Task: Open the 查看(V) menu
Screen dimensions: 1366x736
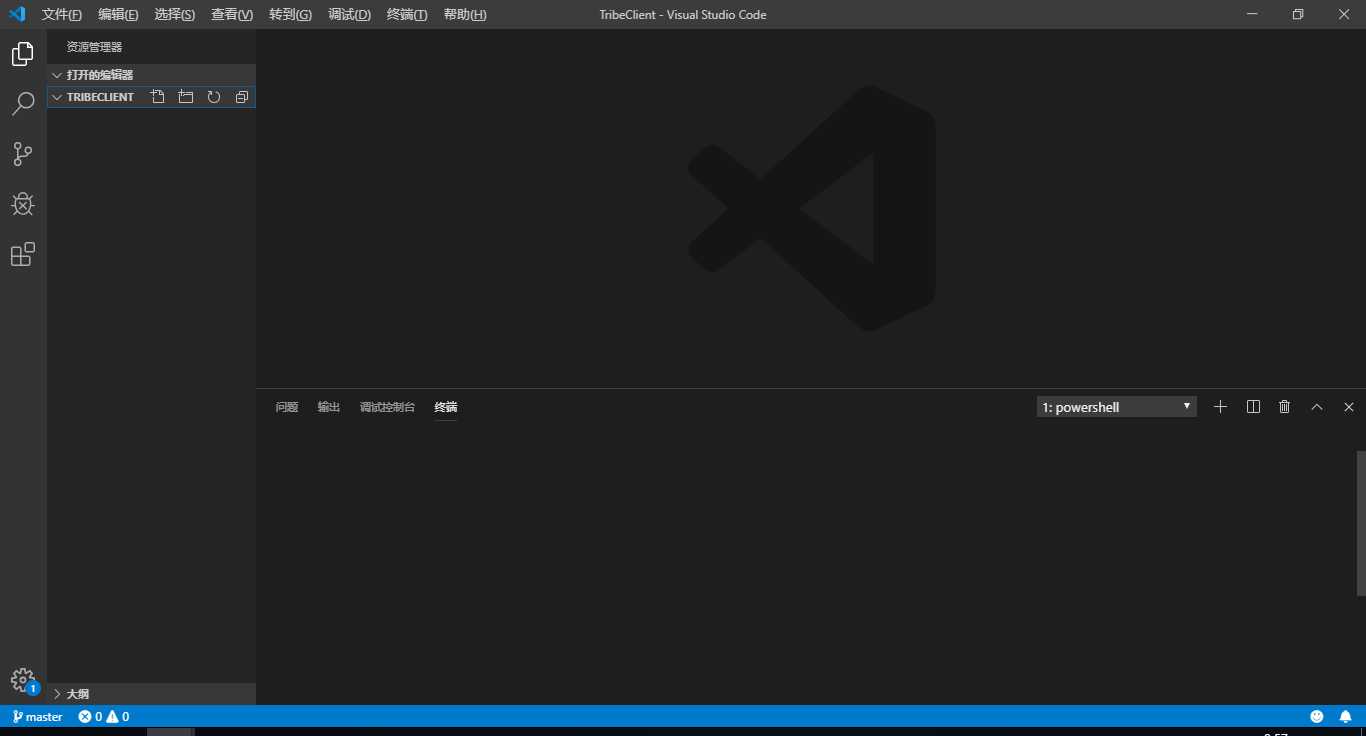Action: pyautogui.click(x=232, y=15)
